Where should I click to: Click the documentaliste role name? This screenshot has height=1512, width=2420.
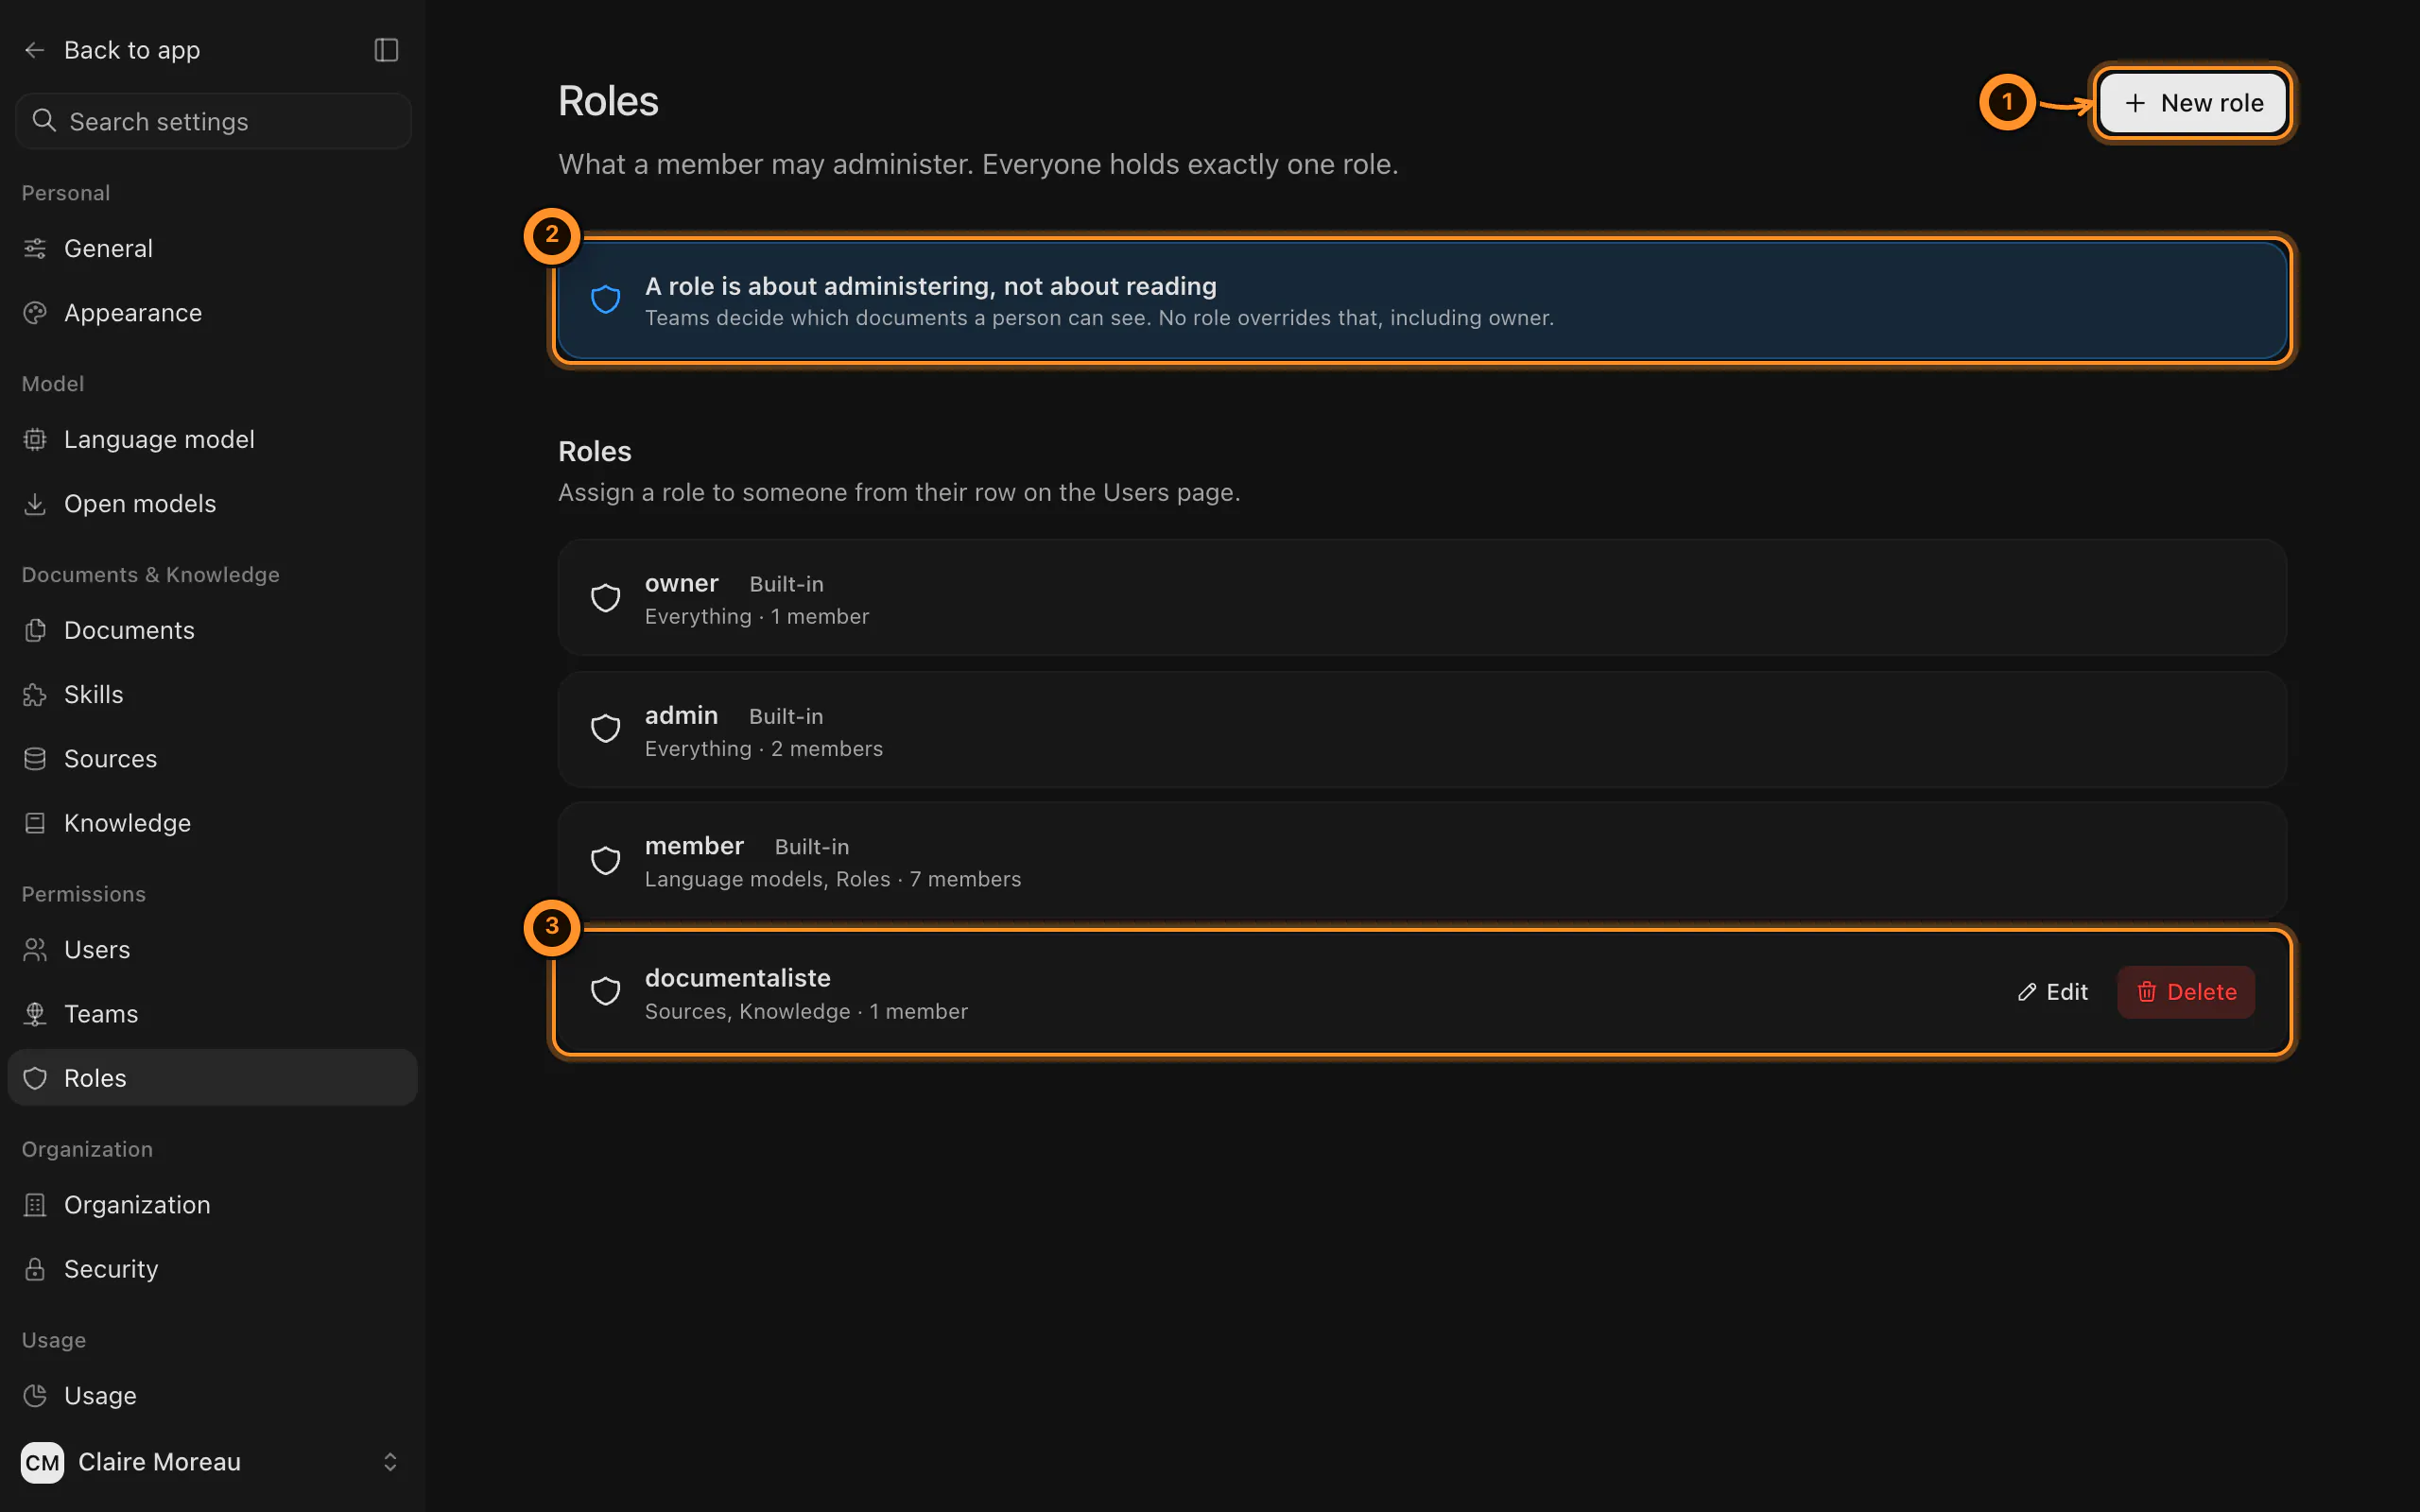coord(738,978)
